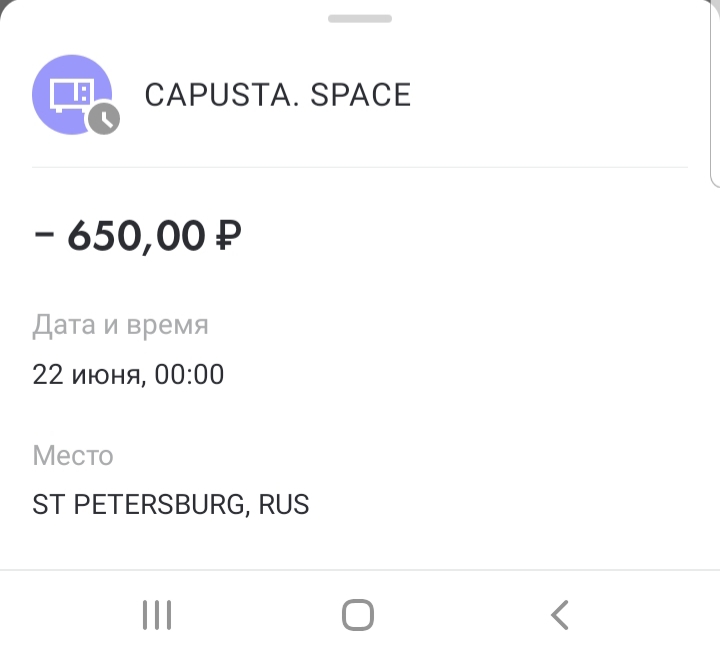Tap the word SPACE in merchant title
The image size is (720, 664).
pyautogui.click(x=360, y=95)
